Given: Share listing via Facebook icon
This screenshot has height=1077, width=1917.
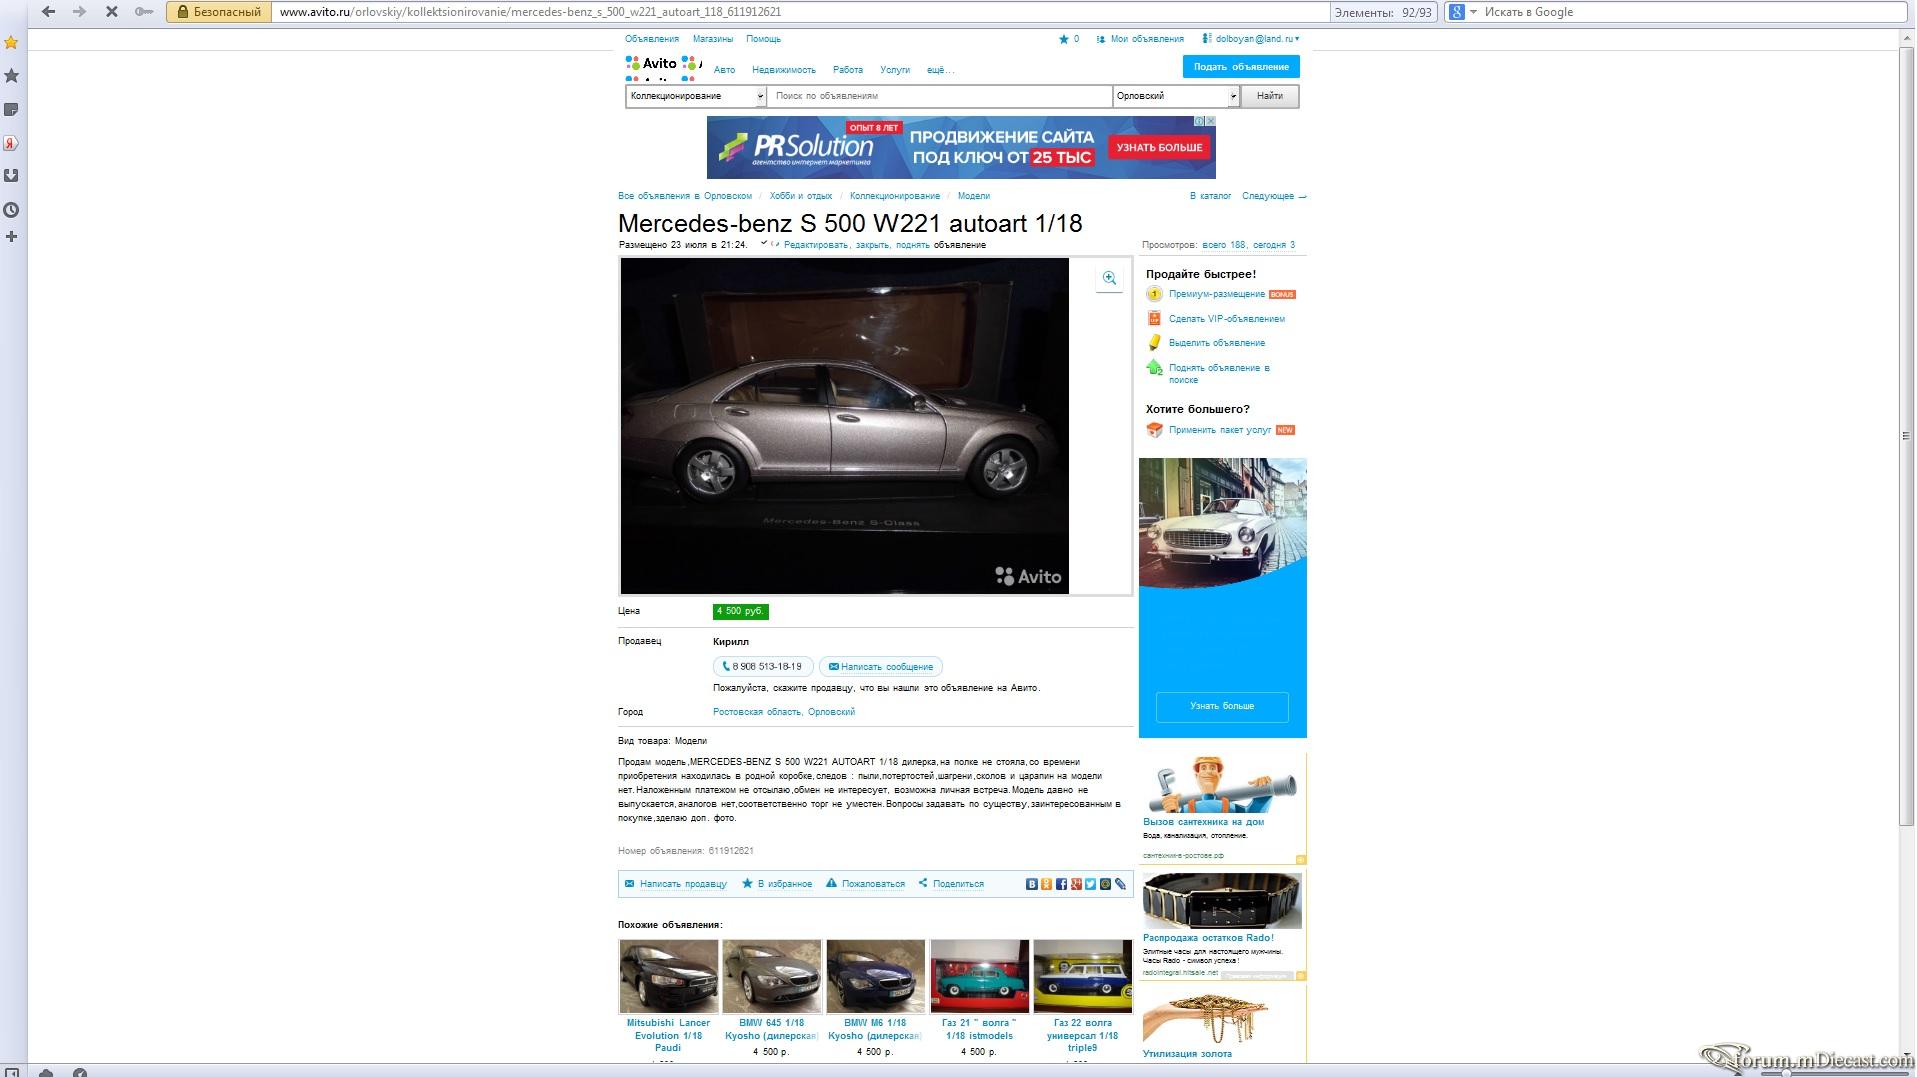Looking at the screenshot, I should (x=1061, y=884).
